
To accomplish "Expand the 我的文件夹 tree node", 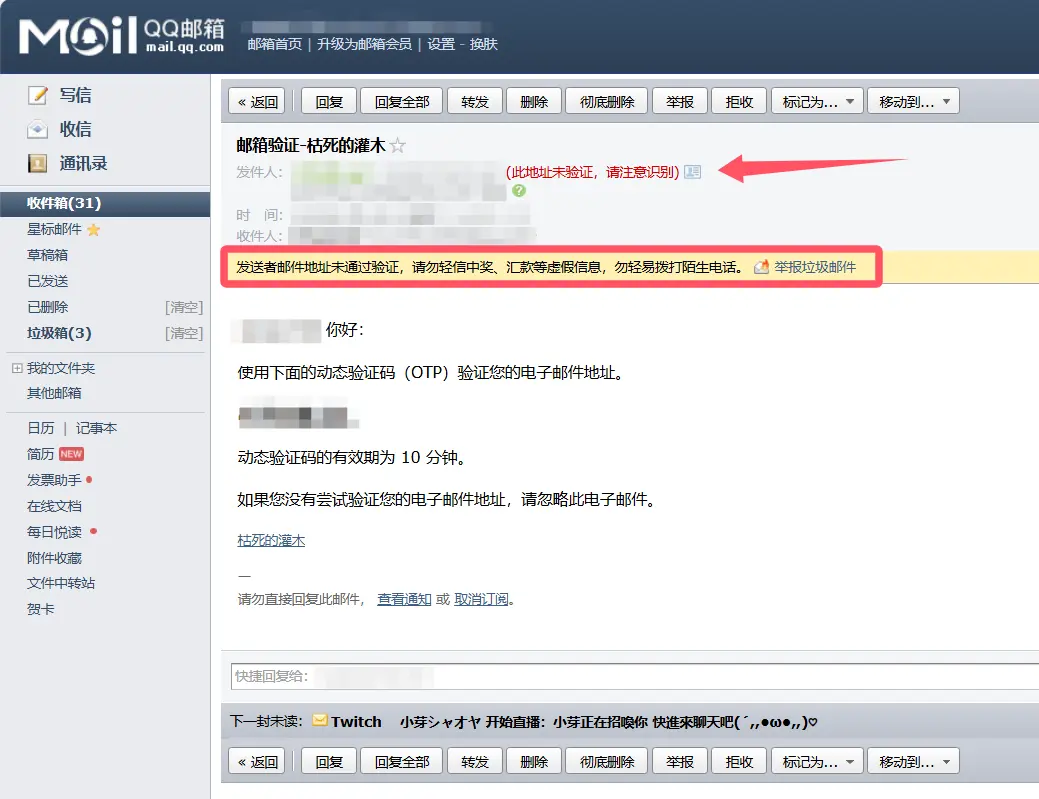I will pyautogui.click(x=17, y=368).
